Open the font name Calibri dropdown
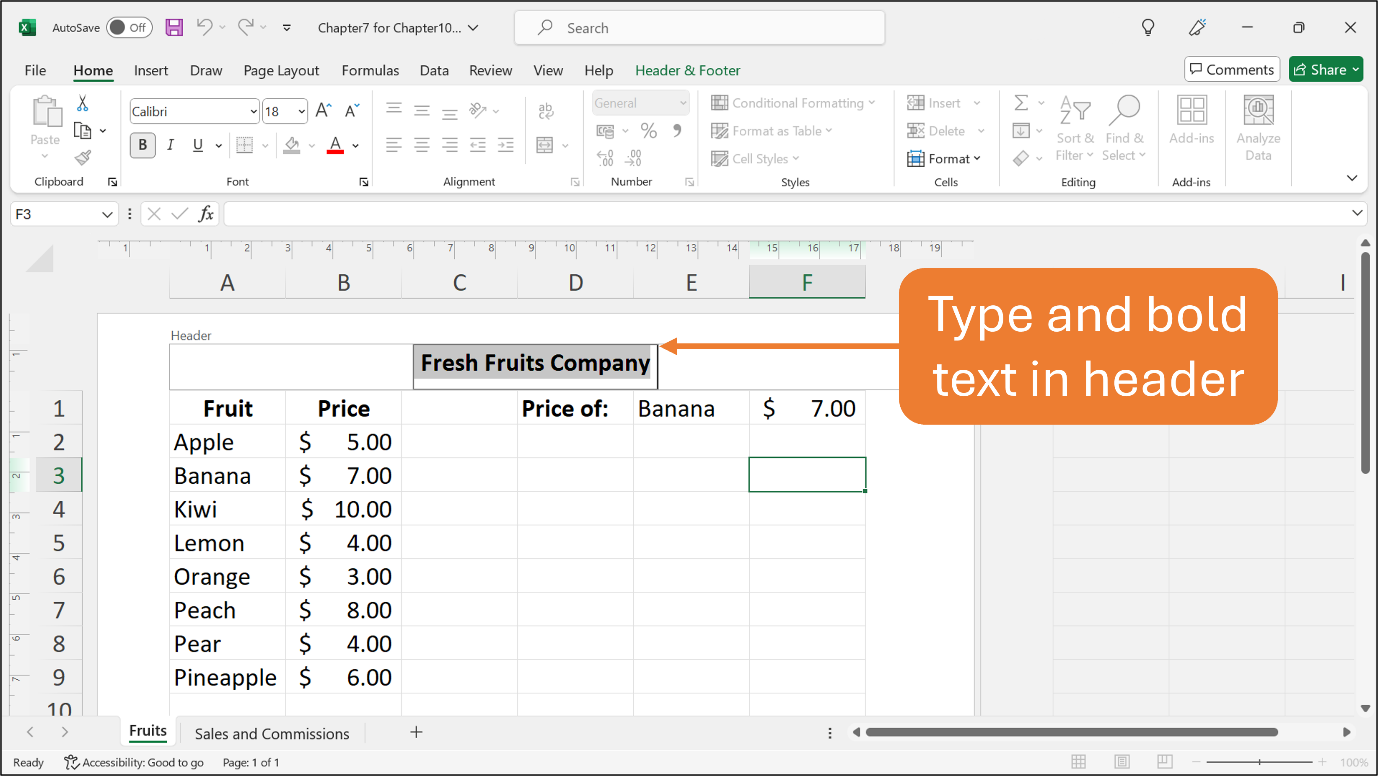The image size is (1378, 776). coord(253,111)
